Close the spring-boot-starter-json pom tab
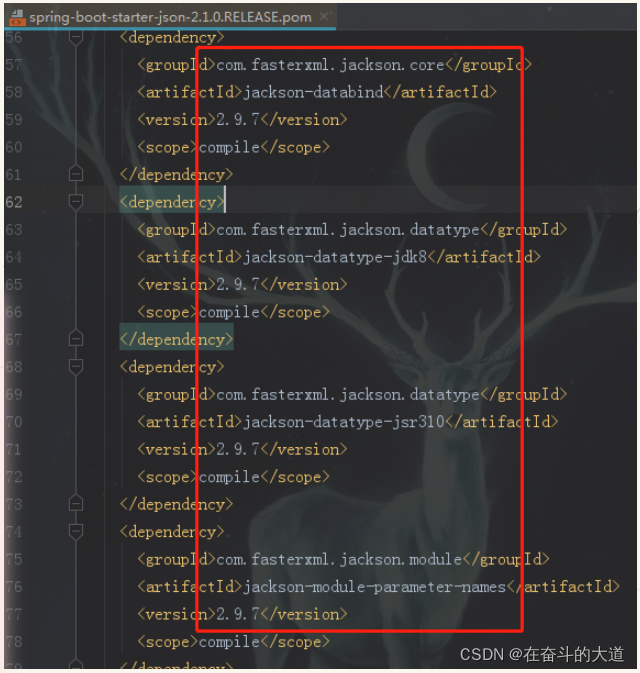 324,16
